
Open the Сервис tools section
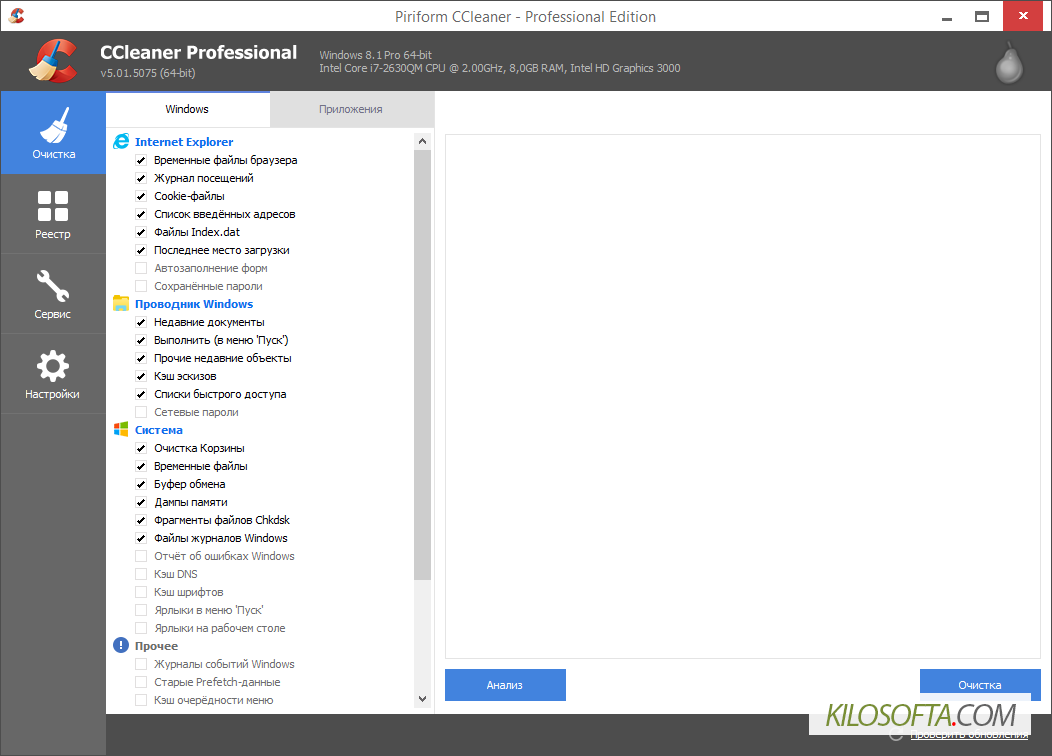tap(53, 294)
